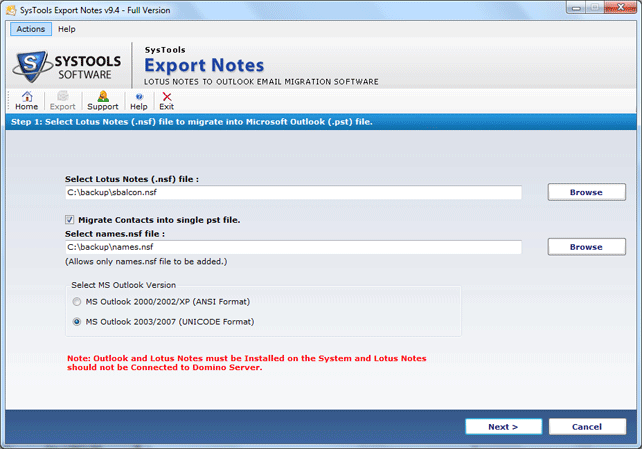Click the Home toolbar icon
This screenshot has height=449, width=642.
point(27,101)
